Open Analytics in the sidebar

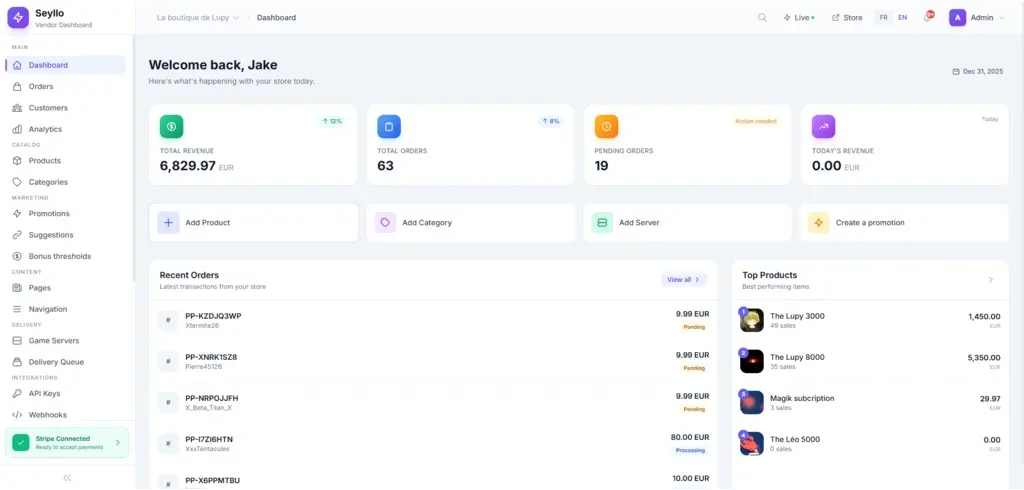65,129
